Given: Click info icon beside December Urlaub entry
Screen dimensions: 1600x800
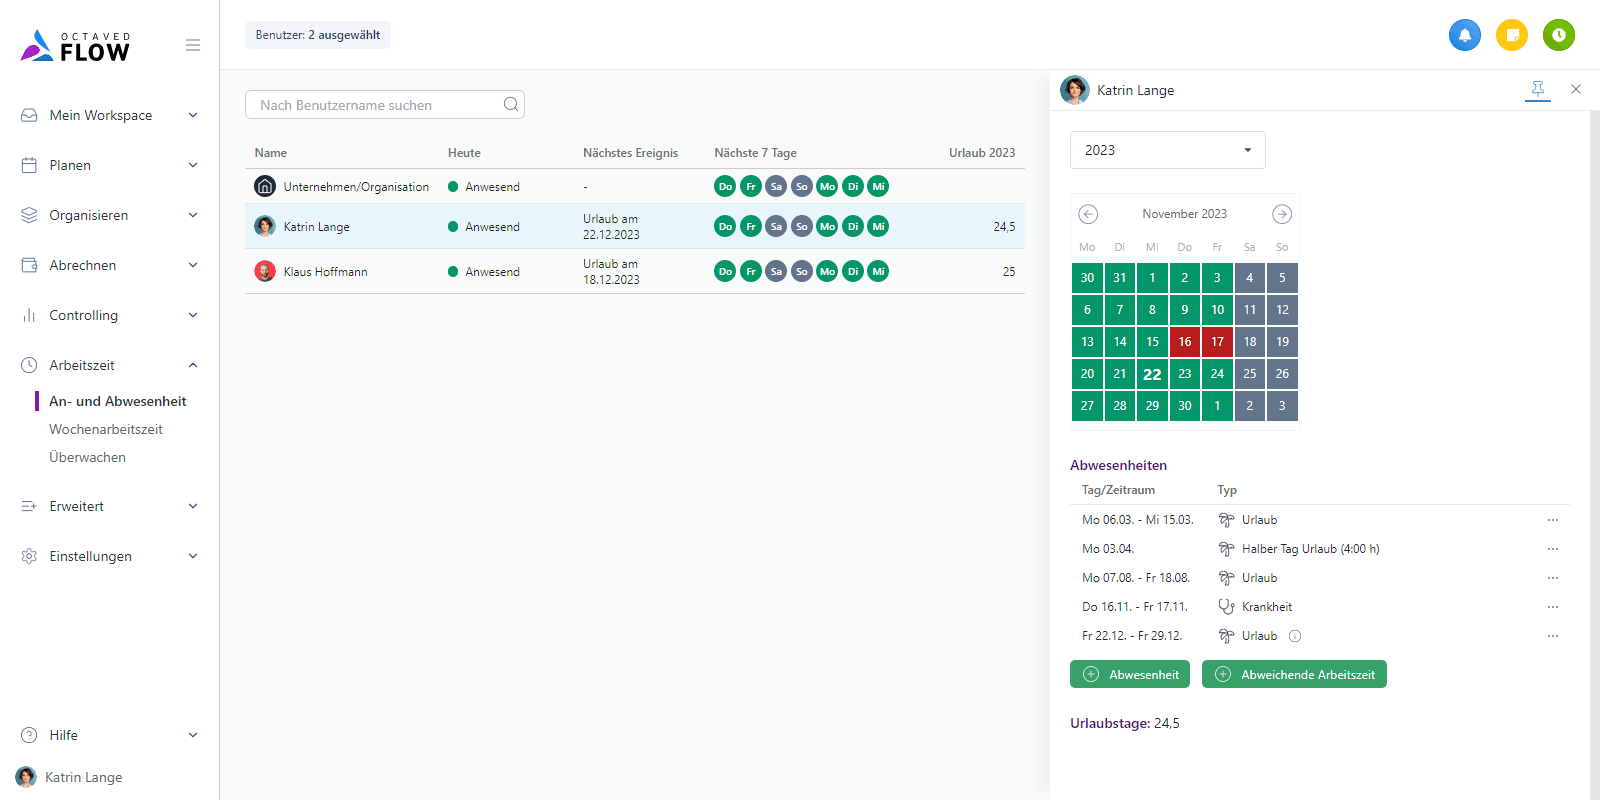Looking at the screenshot, I should (1295, 636).
